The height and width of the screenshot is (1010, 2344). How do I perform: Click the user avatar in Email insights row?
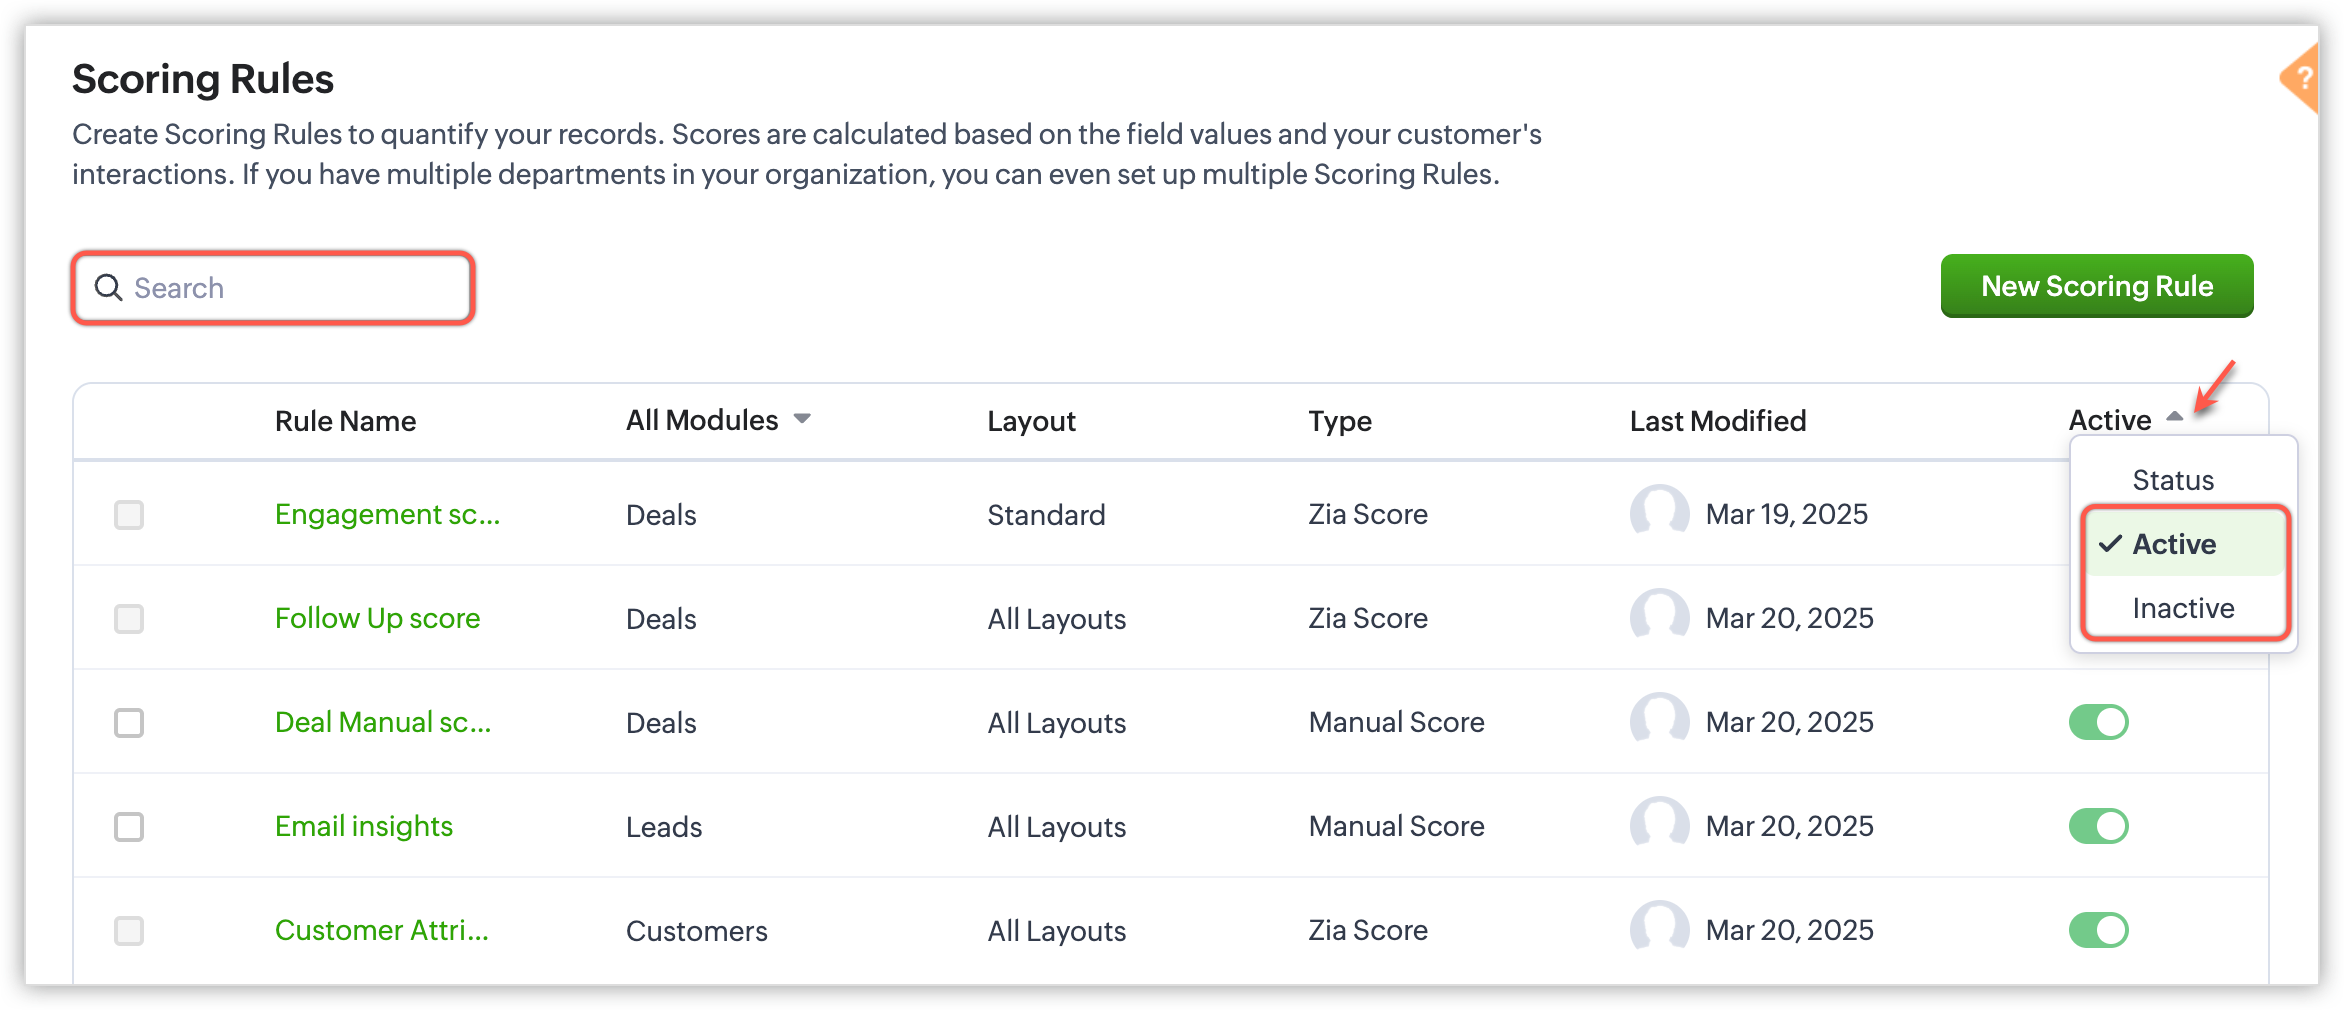1659,826
